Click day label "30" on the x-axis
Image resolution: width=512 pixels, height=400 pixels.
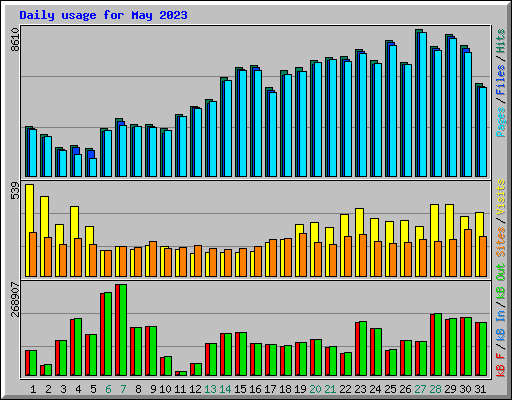point(465,389)
